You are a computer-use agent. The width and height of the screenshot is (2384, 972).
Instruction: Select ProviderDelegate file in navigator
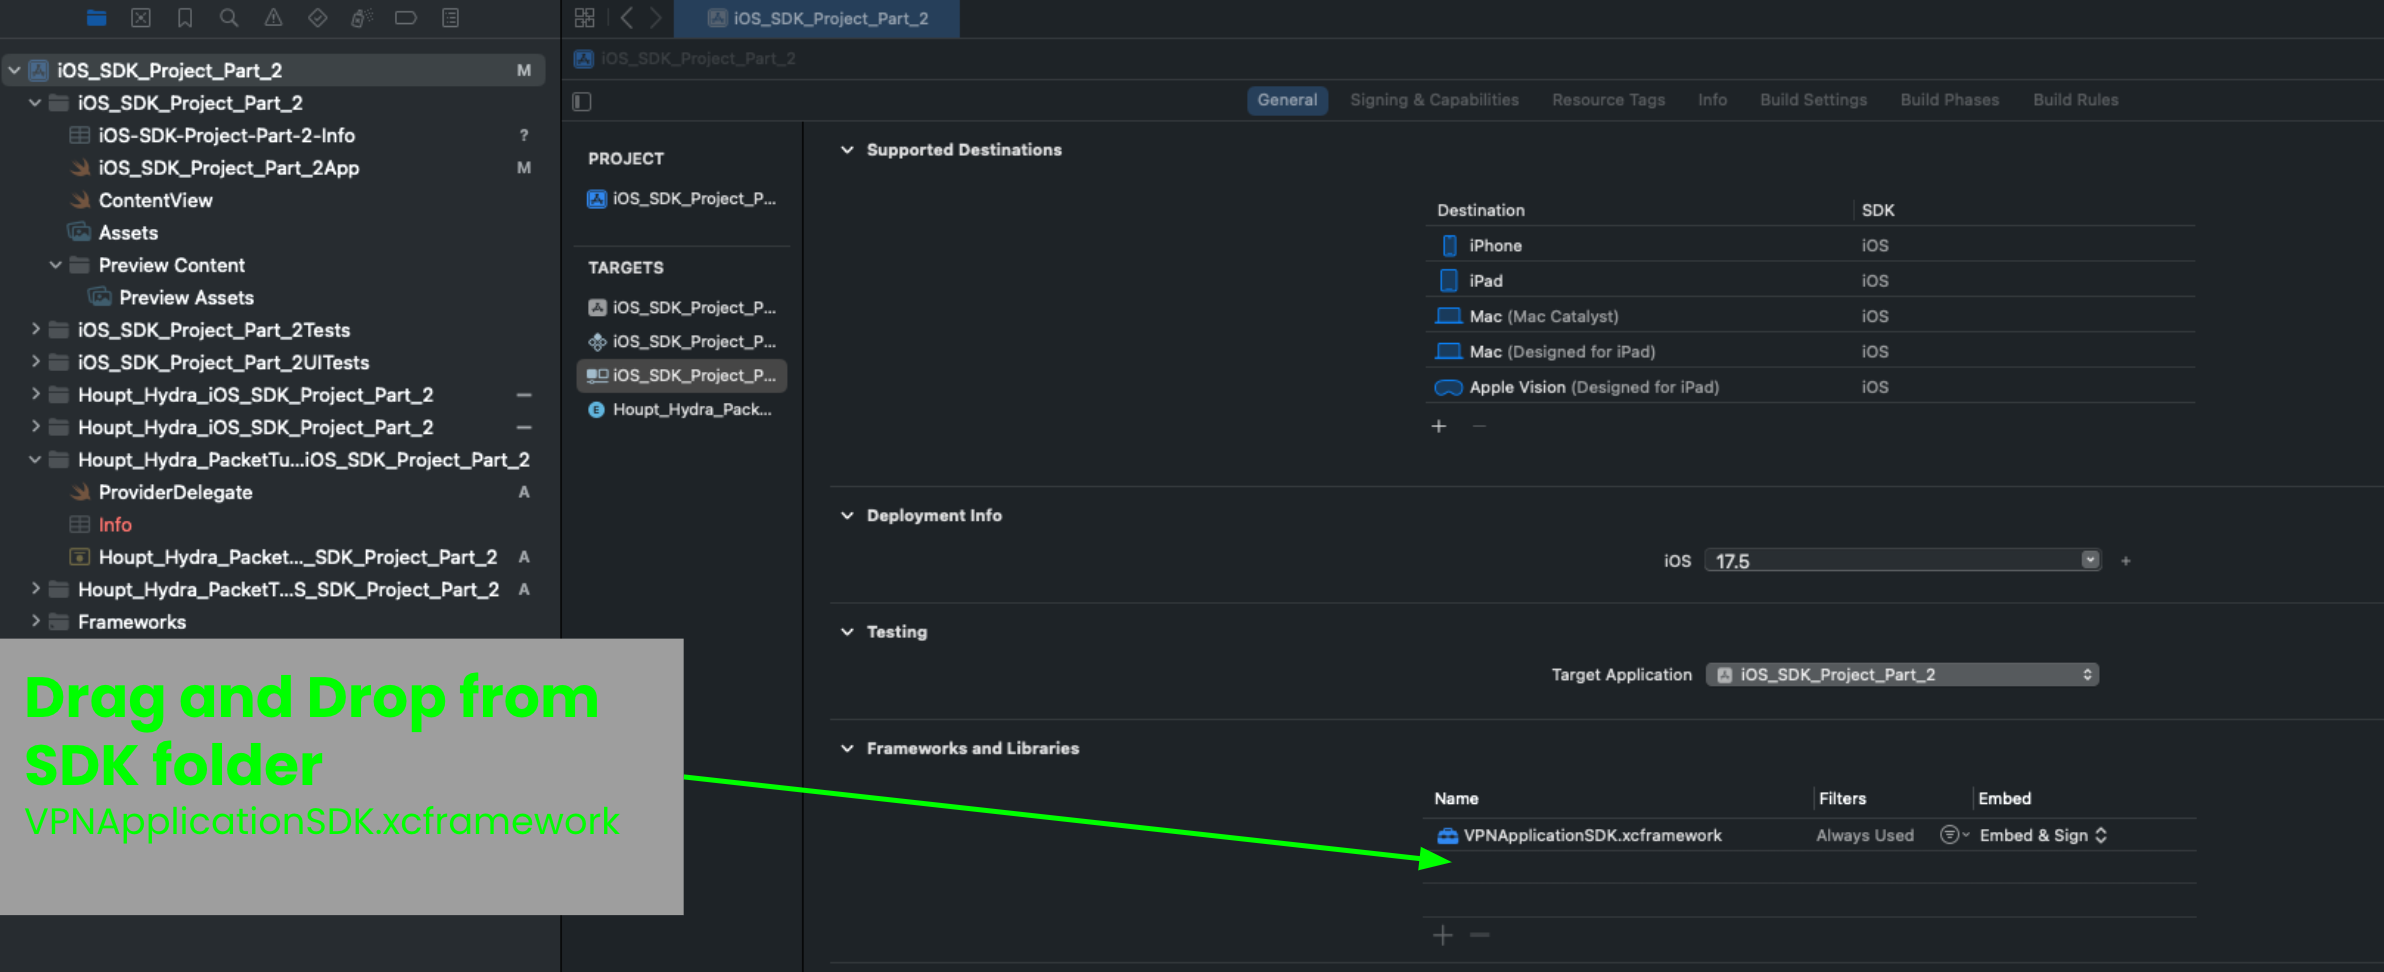[175, 492]
